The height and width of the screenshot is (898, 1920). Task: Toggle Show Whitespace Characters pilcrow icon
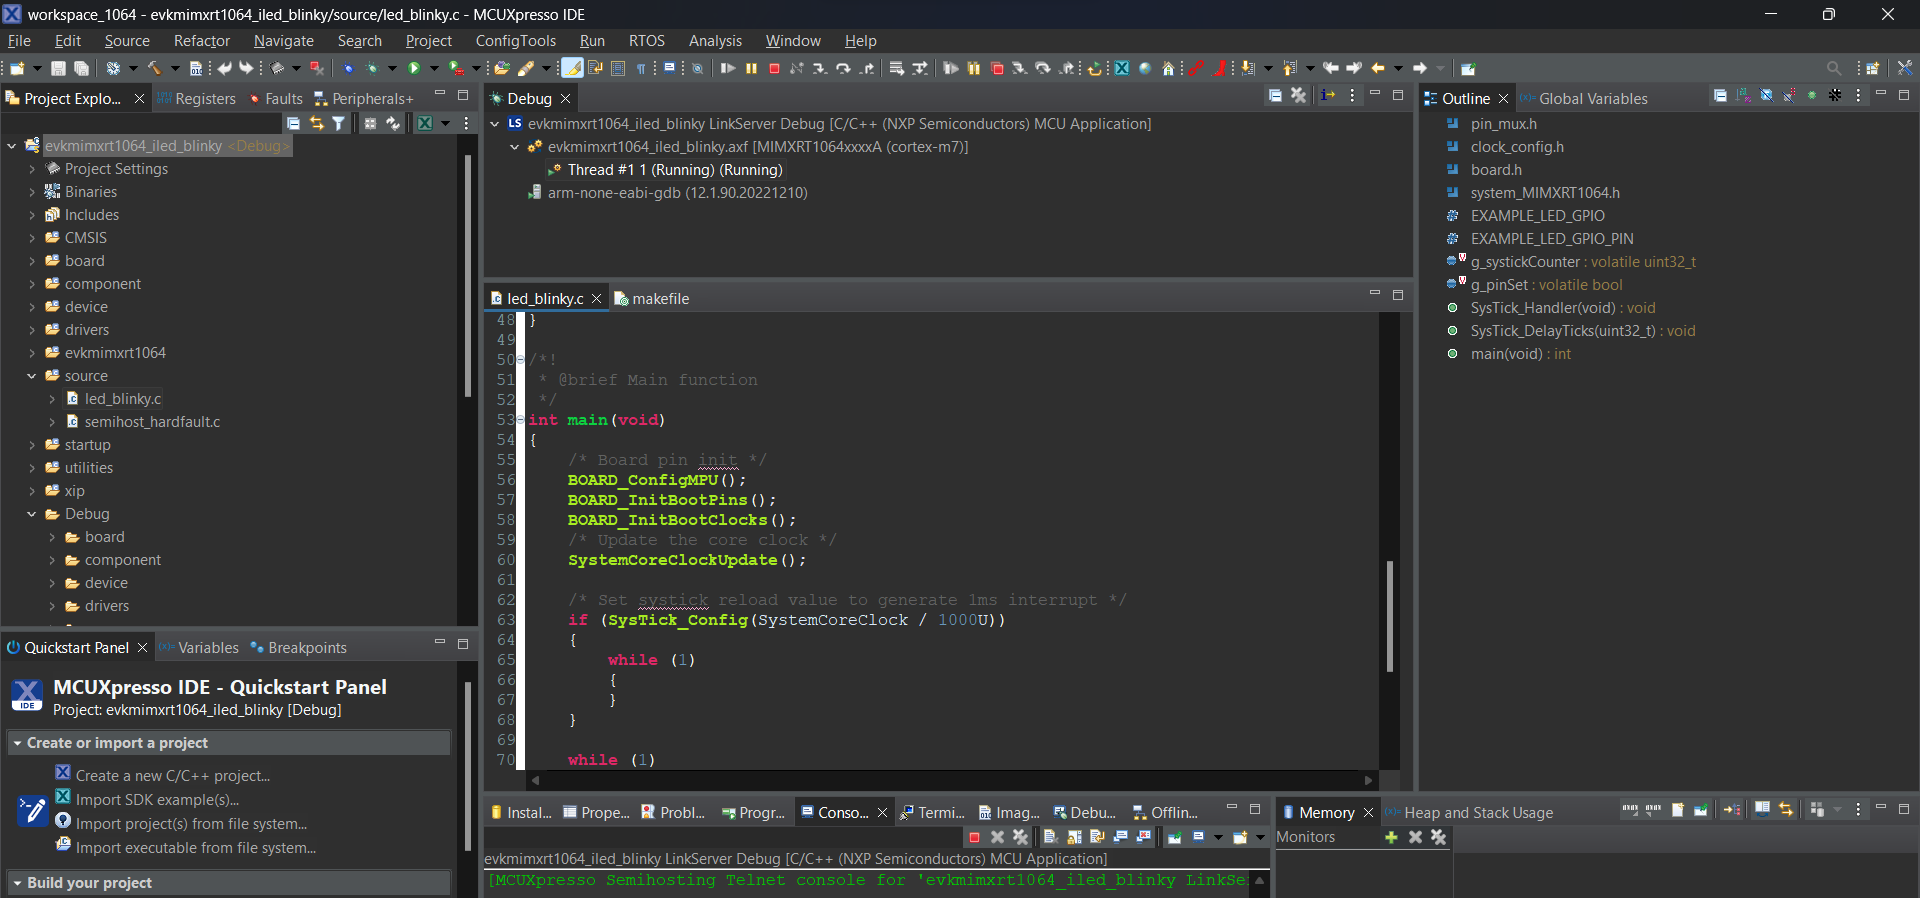(641, 68)
